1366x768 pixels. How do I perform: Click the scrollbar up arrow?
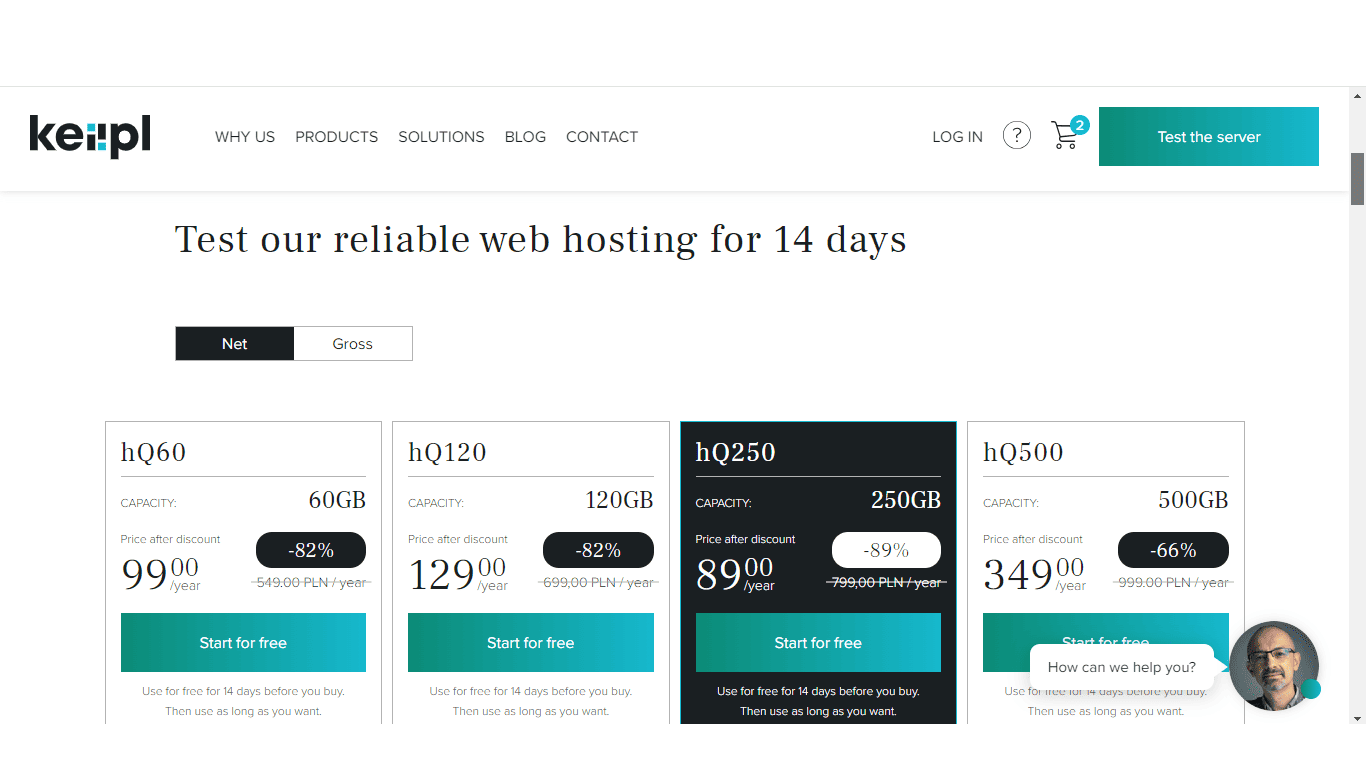tap(1357, 96)
